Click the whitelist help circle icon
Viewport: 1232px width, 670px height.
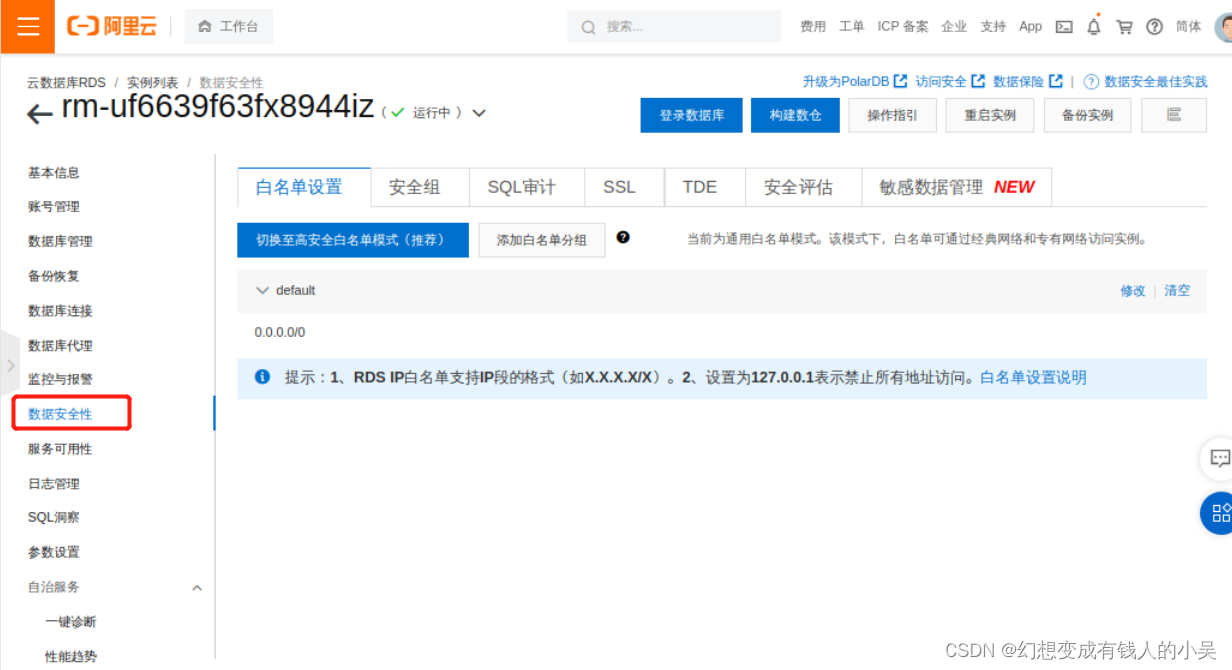(625, 237)
